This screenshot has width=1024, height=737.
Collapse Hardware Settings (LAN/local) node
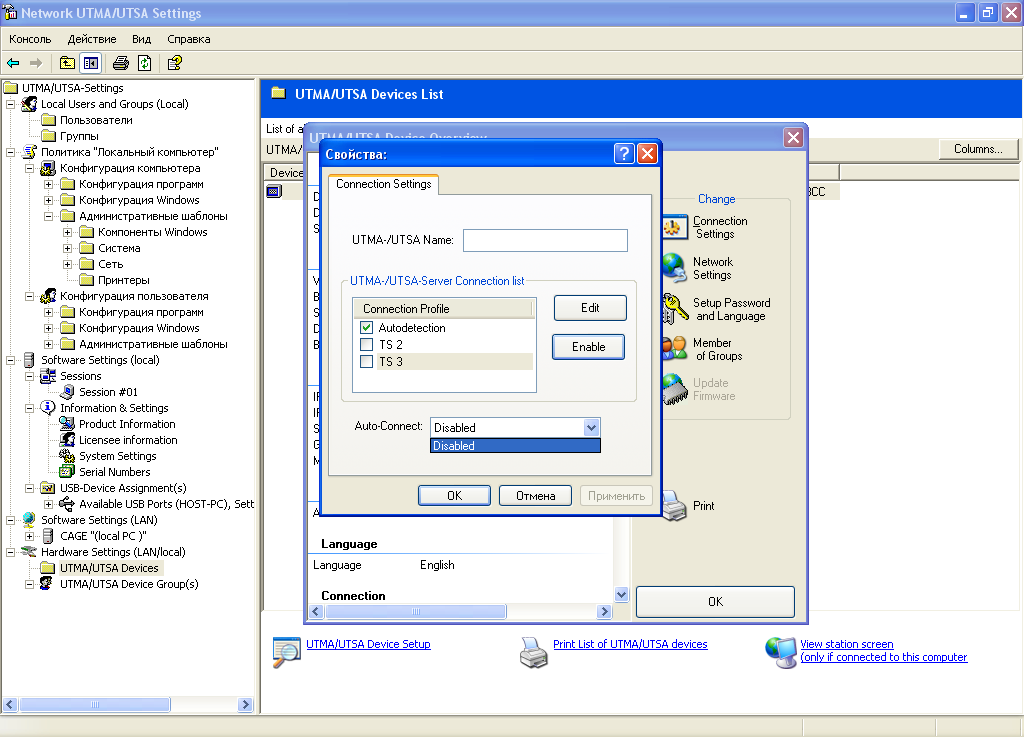coord(10,552)
